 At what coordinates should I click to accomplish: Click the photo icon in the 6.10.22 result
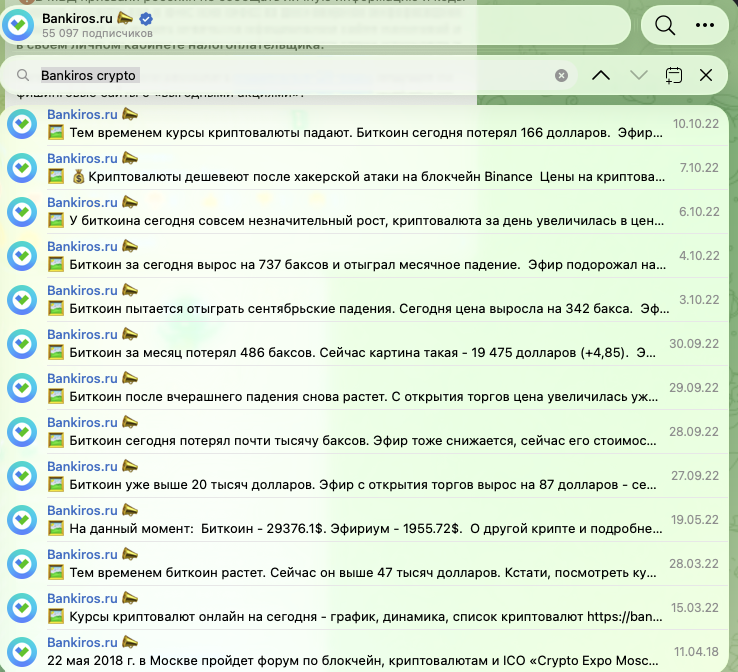click(x=56, y=220)
